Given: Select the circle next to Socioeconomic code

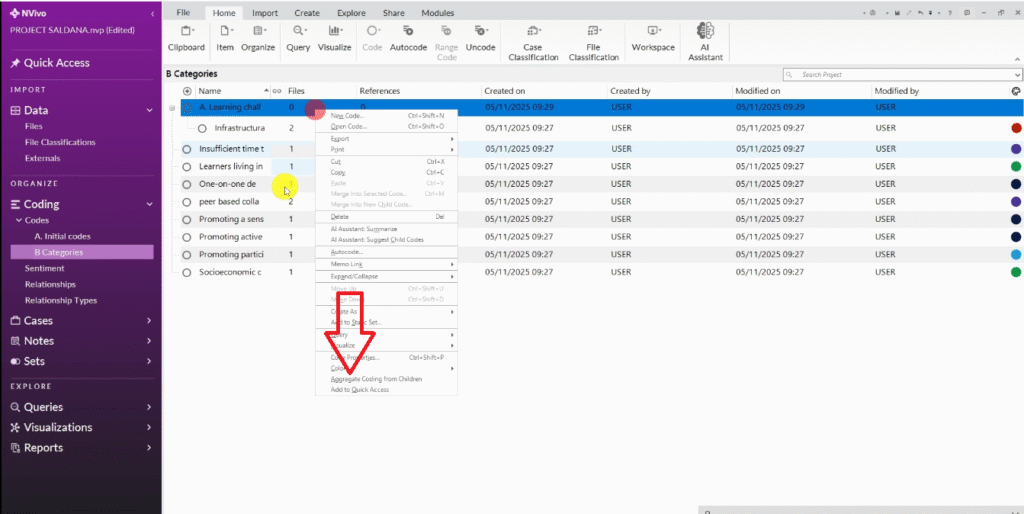Looking at the screenshot, I should 187,272.
